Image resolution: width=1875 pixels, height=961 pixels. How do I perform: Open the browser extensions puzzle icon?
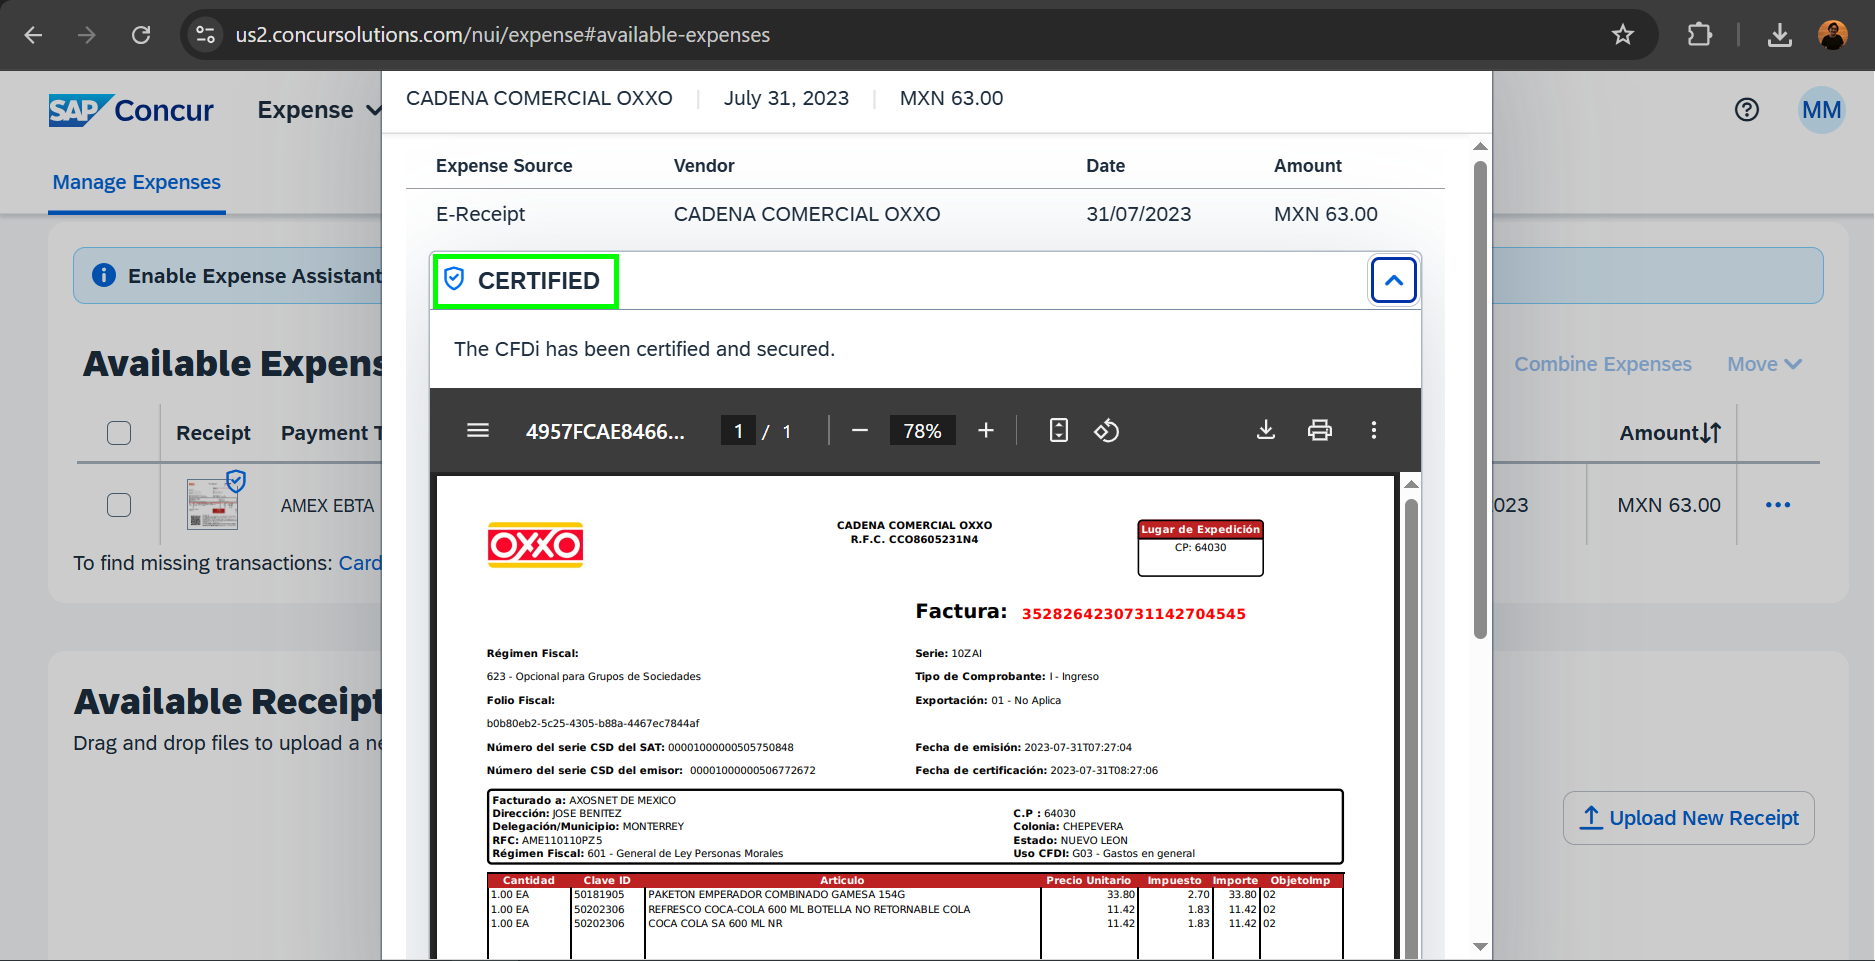pyautogui.click(x=1699, y=35)
